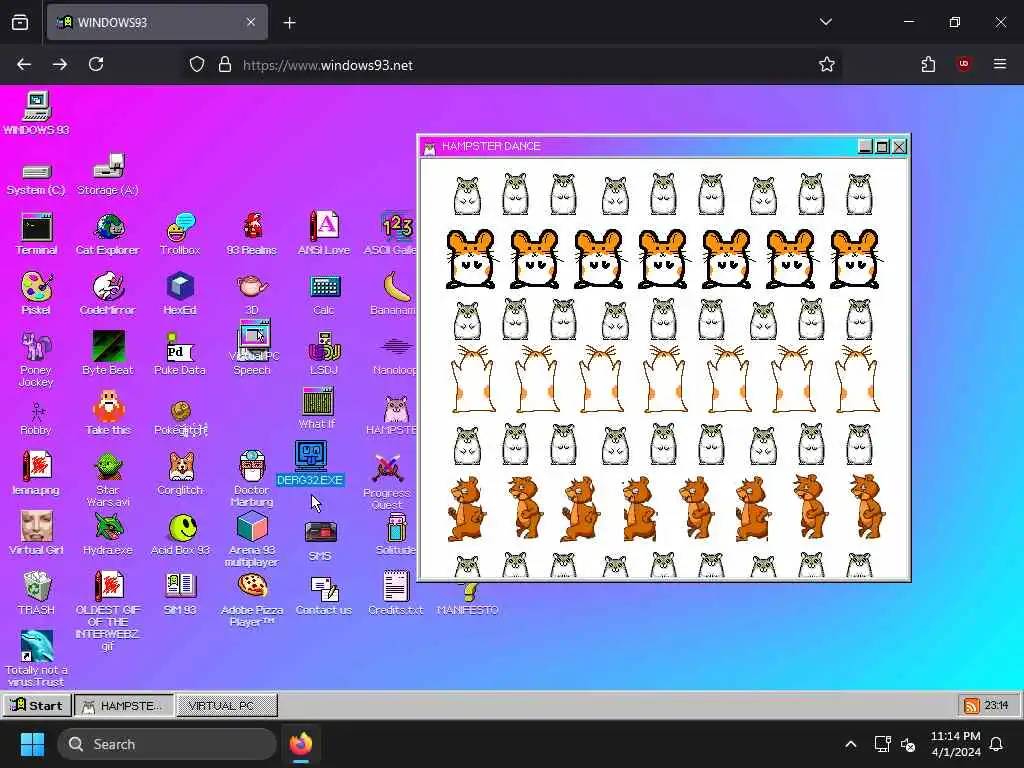
Task: Open the SIM 93 icon
Action: tap(180, 594)
